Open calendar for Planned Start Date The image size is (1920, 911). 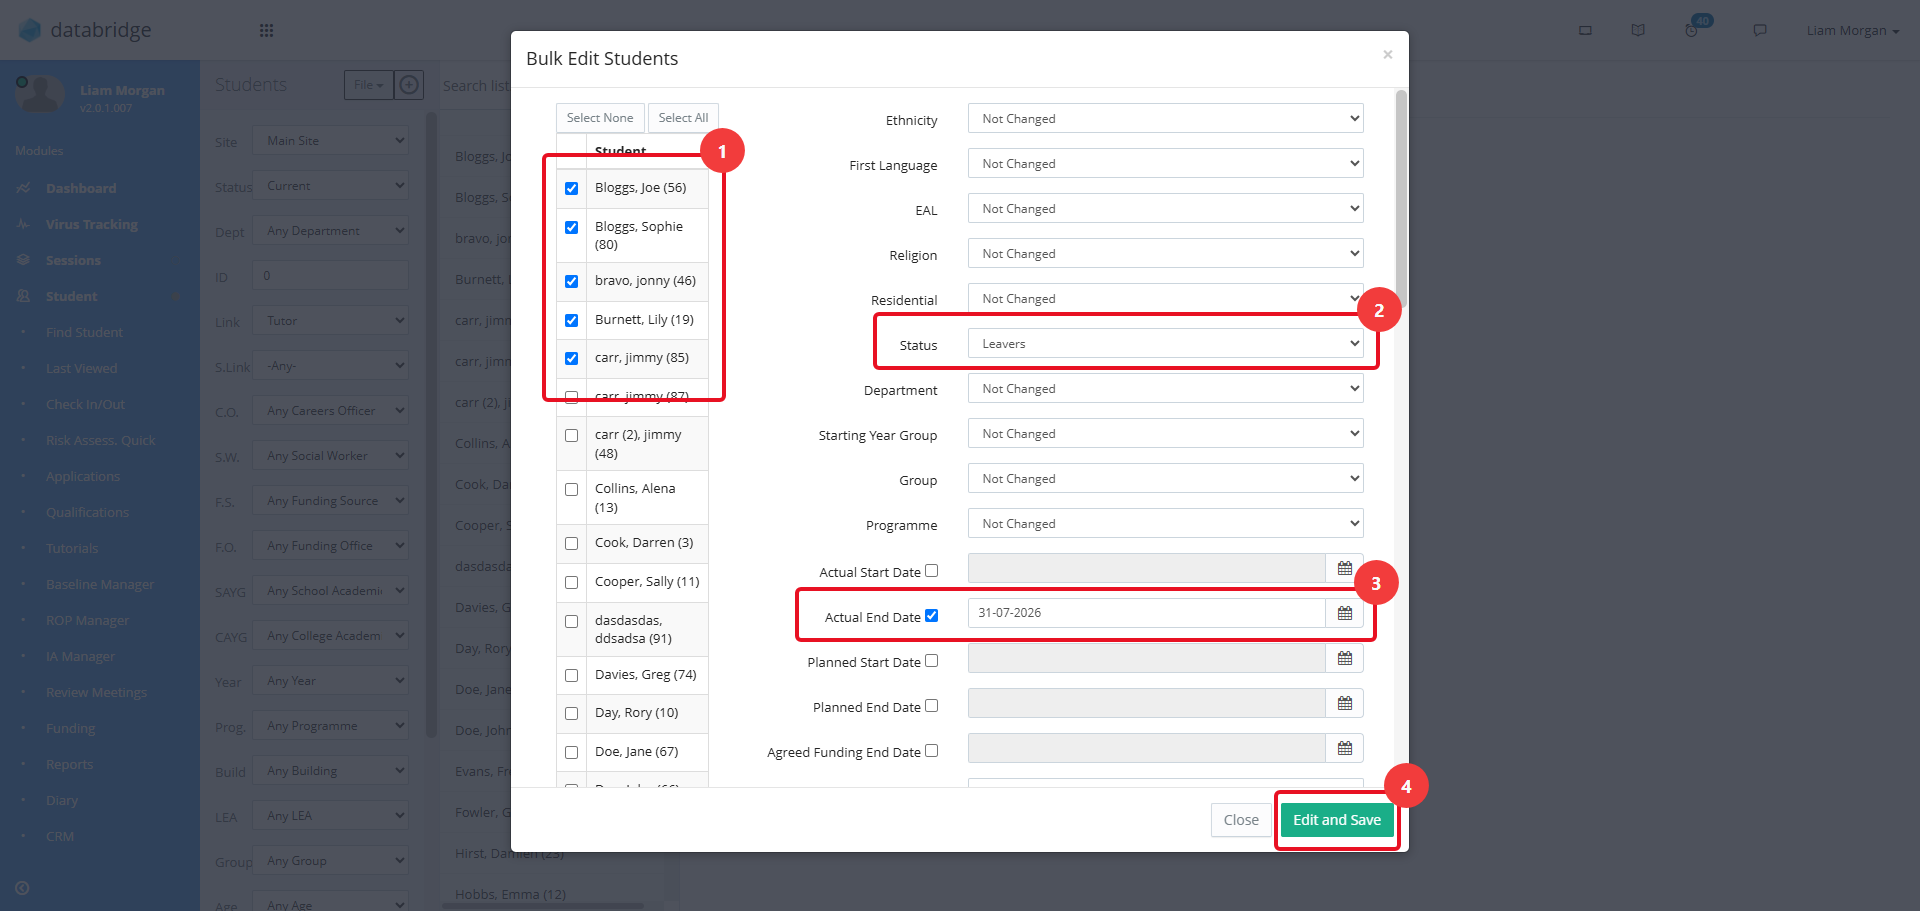pos(1345,658)
